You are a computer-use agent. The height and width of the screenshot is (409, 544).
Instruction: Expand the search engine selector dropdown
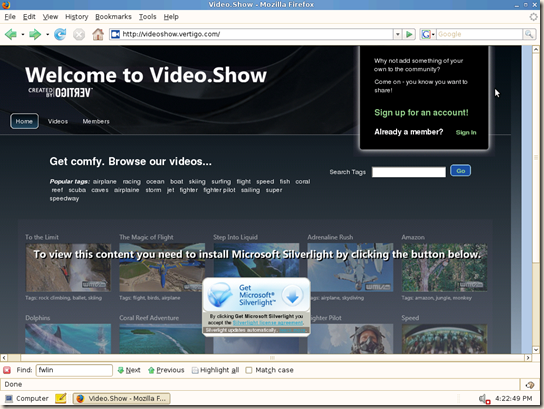(428, 34)
